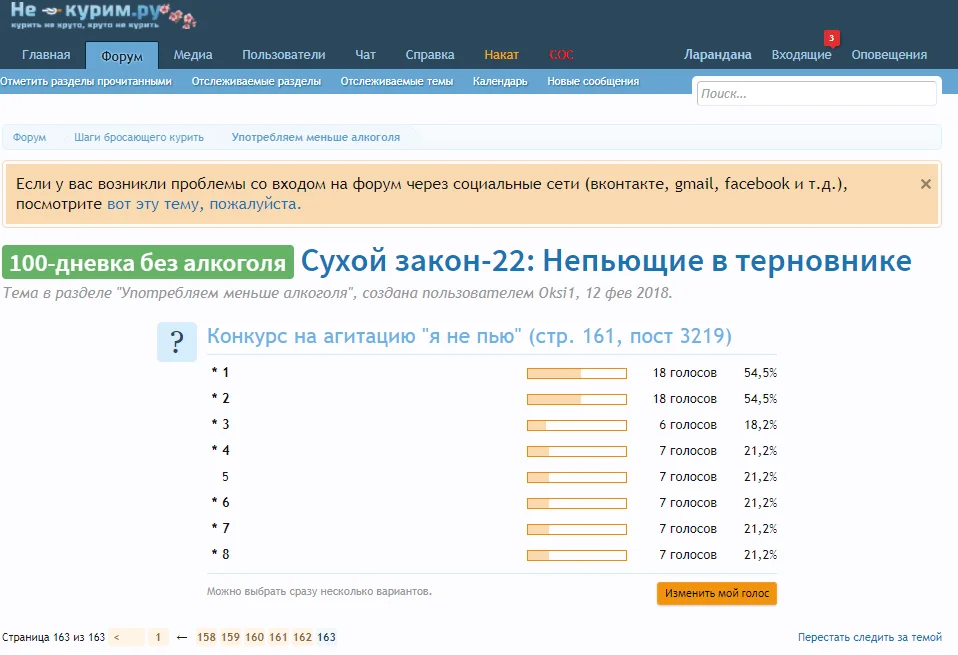Go to page 161
The image size is (958, 655).
(278, 637)
